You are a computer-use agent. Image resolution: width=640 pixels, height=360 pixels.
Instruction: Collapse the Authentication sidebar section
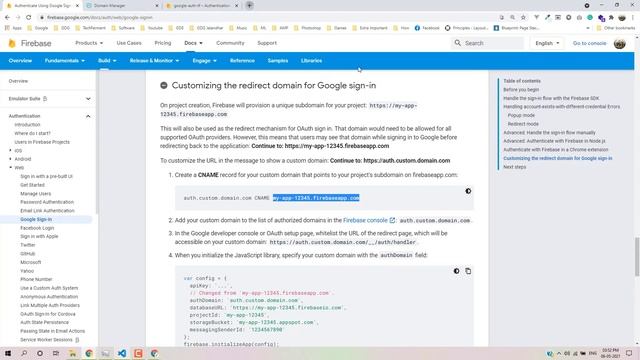88,116
